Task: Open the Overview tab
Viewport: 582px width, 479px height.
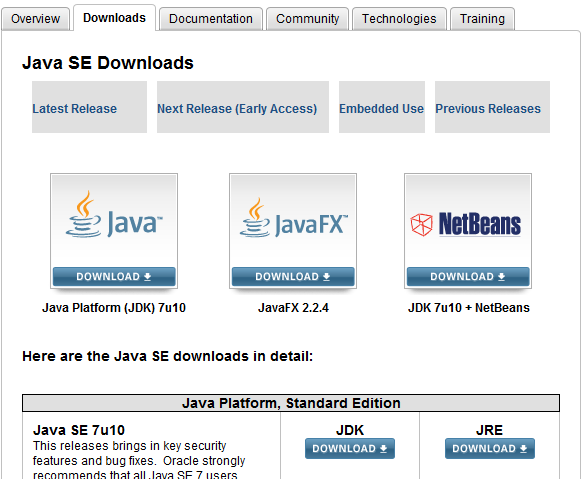Action: pyautogui.click(x=35, y=19)
